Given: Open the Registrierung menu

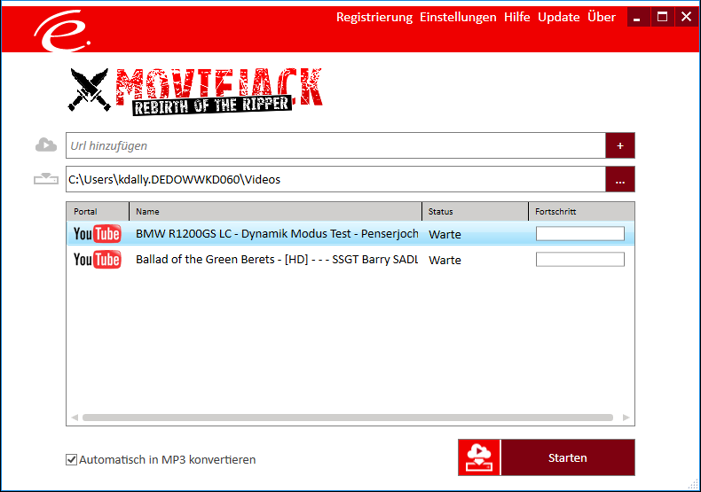Looking at the screenshot, I should (x=374, y=17).
